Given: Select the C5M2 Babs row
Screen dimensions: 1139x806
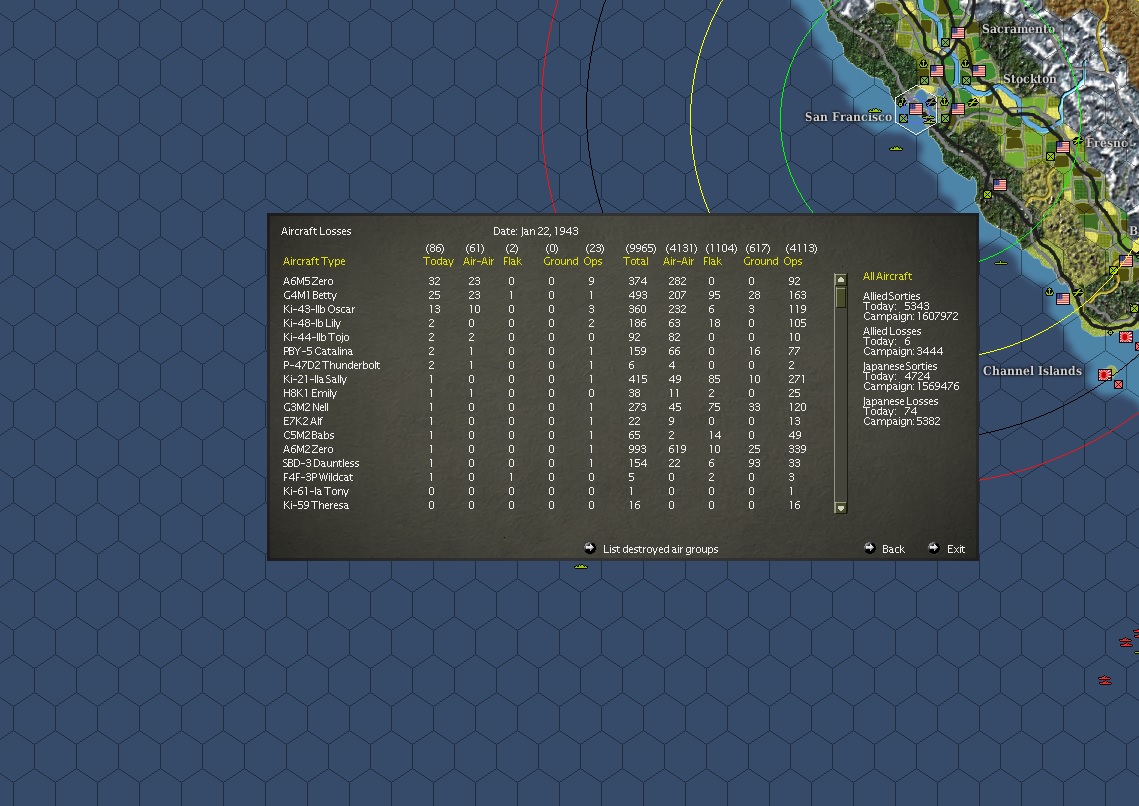Looking at the screenshot, I should pyautogui.click(x=545, y=435).
